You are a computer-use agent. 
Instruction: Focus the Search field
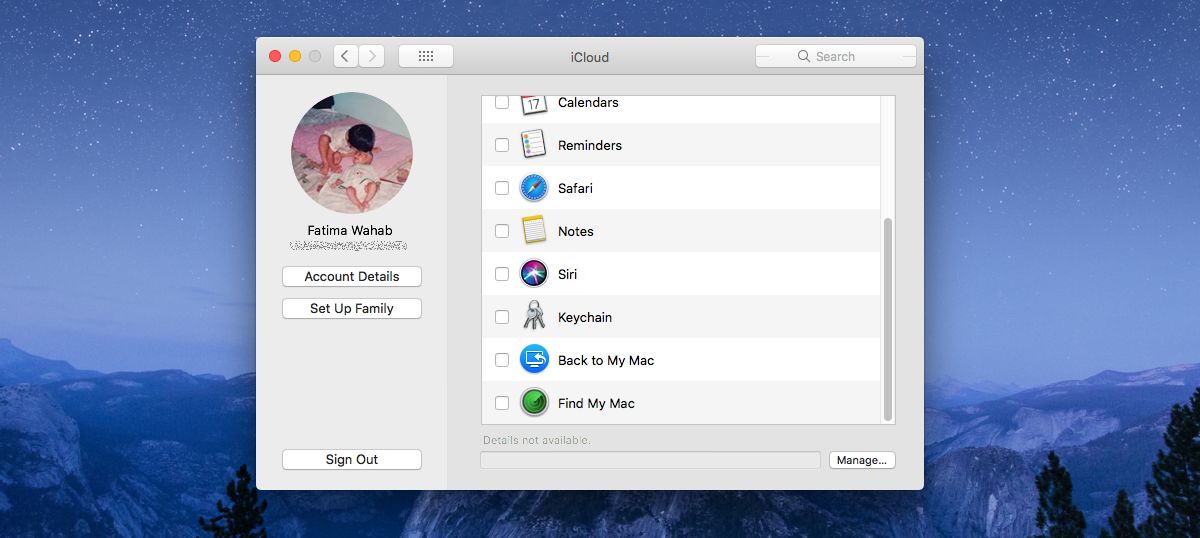[836, 57]
